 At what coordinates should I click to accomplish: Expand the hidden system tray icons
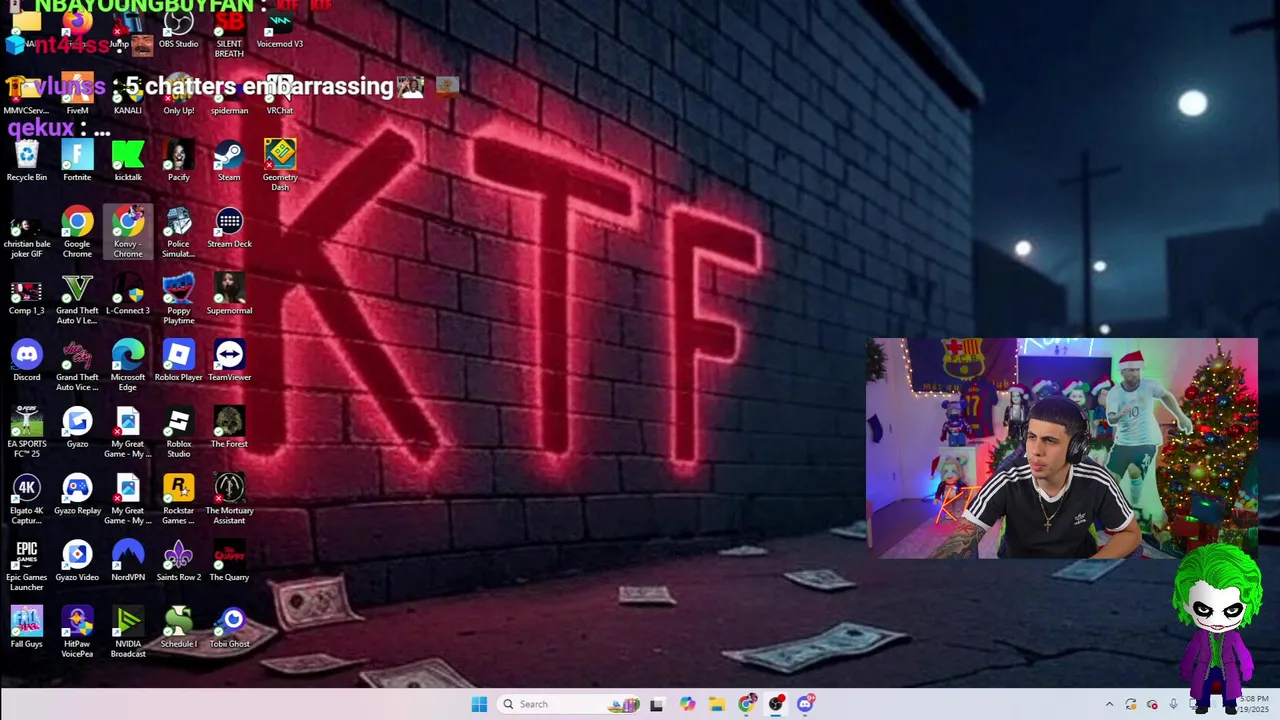[x=1109, y=704]
